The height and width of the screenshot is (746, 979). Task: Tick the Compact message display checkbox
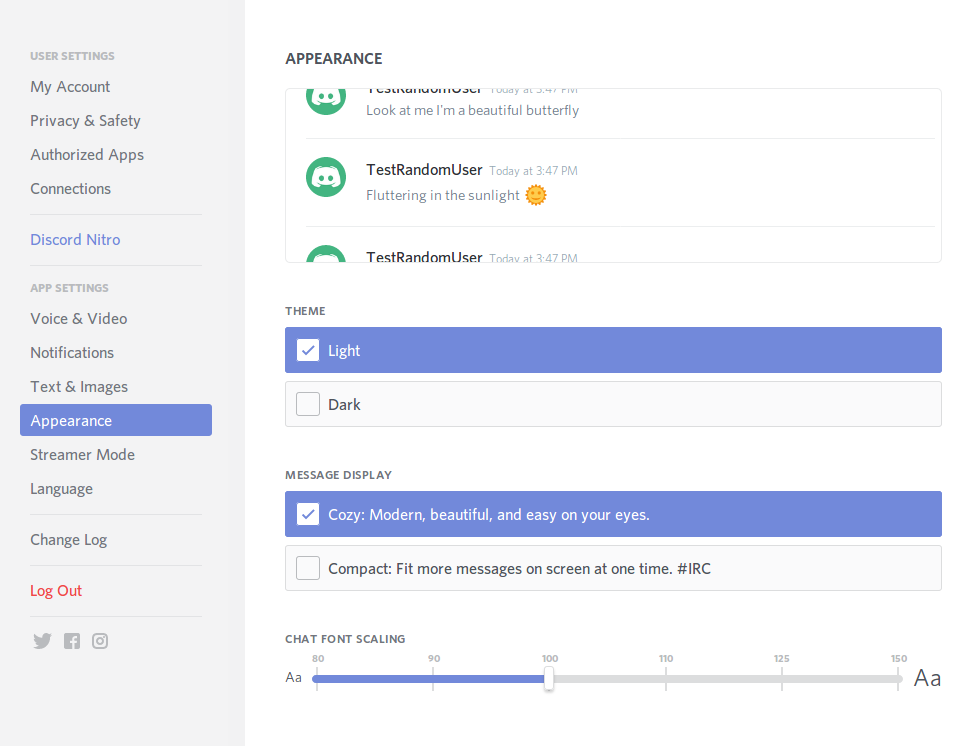(308, 568)
